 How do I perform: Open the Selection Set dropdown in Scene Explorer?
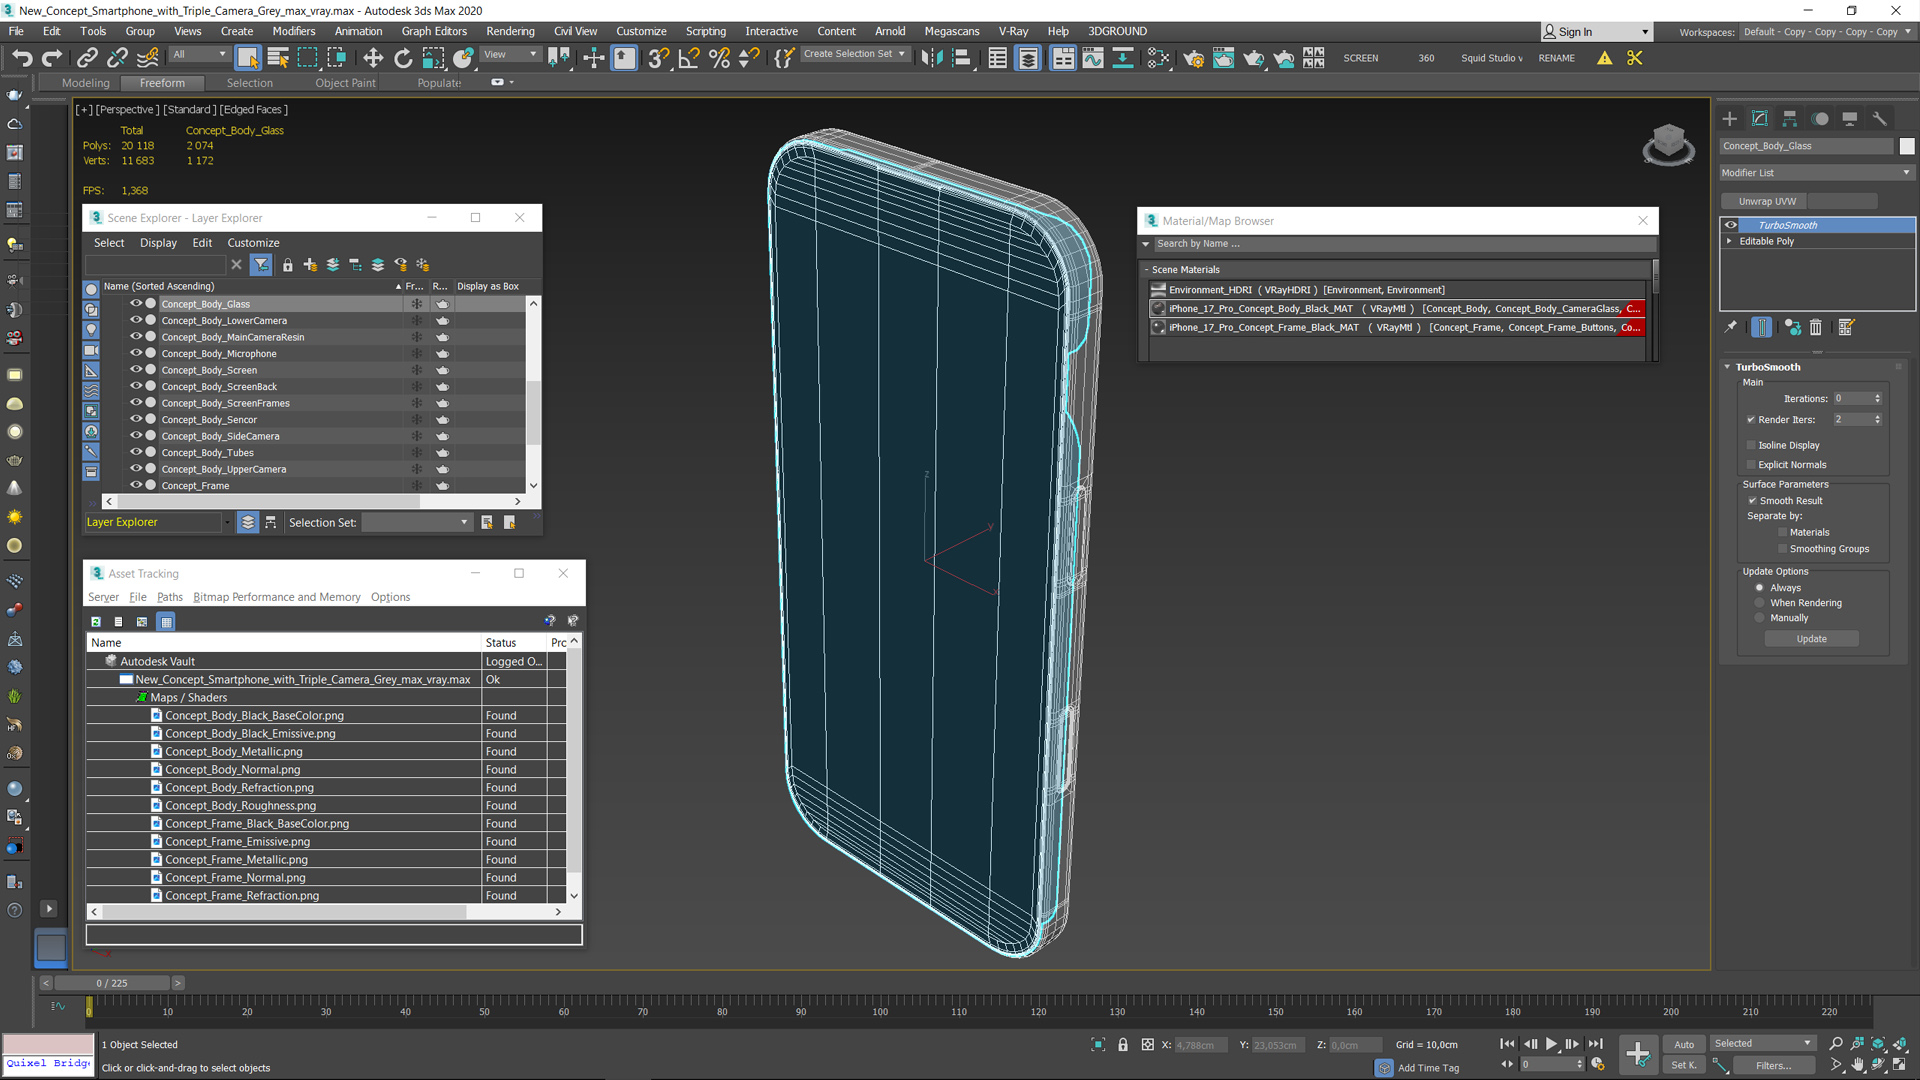(416, 522)
